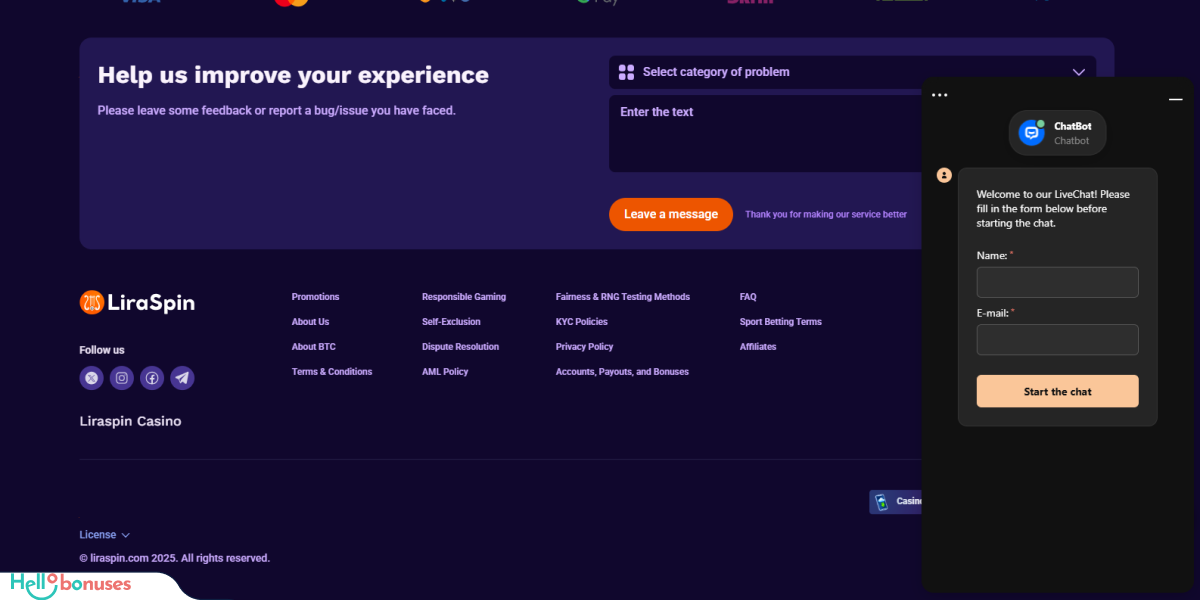Click 'Help us improve your experience' heading

[x=293, y=75]
